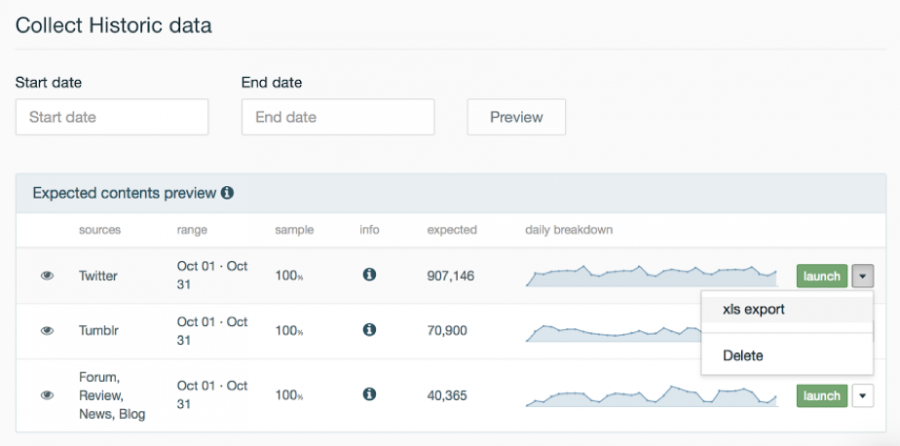The image size is (900, 446).
Task: Select xls export from the menu
Action: (754, 310)
